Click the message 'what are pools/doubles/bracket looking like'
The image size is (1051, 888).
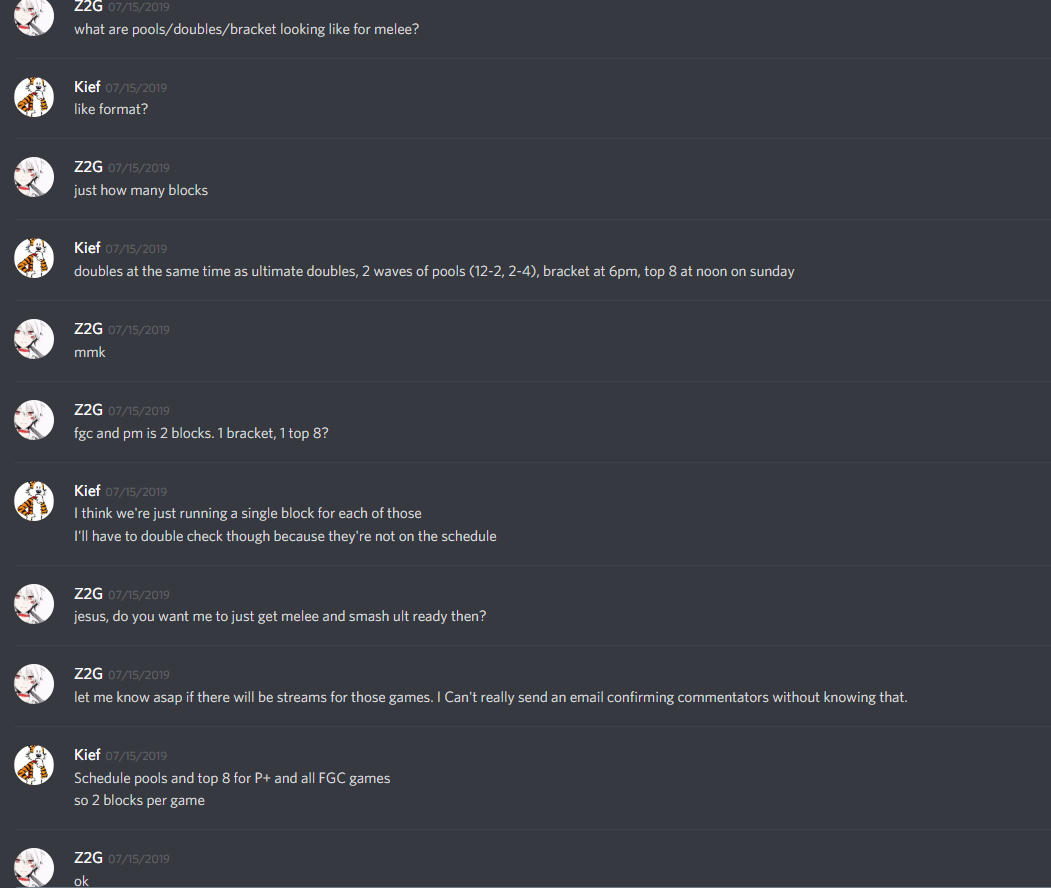coord(246,29)
